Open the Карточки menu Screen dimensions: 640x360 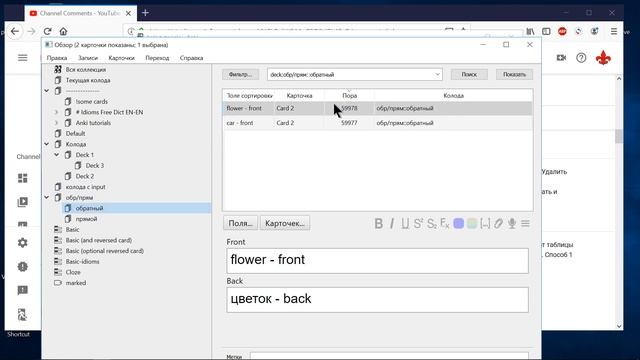pos(122,58)
